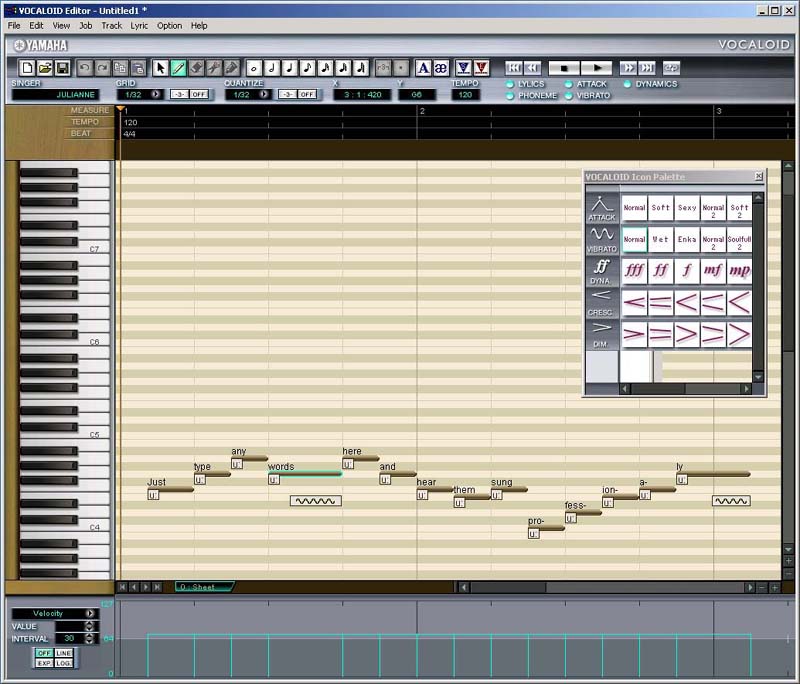This screenshot has height=684, width=800.
Task: Select the green pencil tool
Action: click(178, 67)
